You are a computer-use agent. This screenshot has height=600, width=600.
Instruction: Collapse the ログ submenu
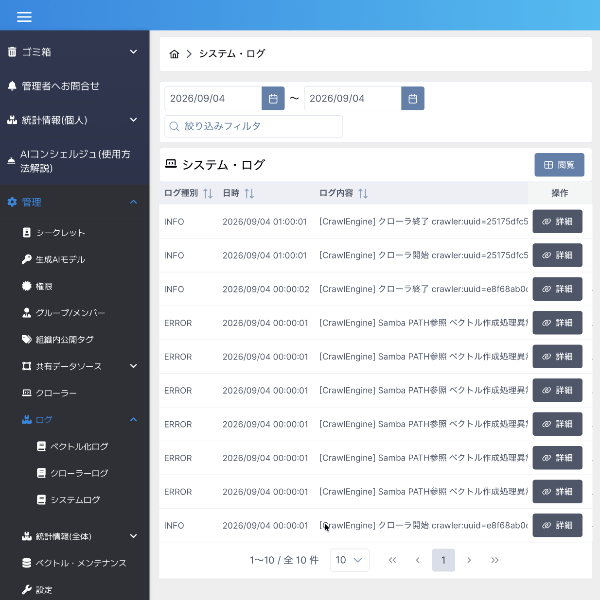pos(133,420)
